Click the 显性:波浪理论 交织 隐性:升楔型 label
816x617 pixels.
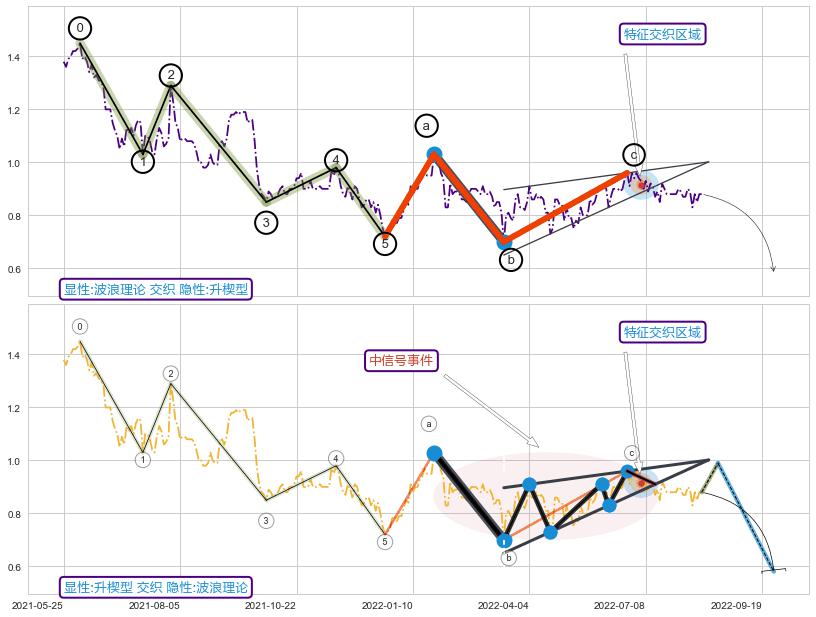point(156,289)
